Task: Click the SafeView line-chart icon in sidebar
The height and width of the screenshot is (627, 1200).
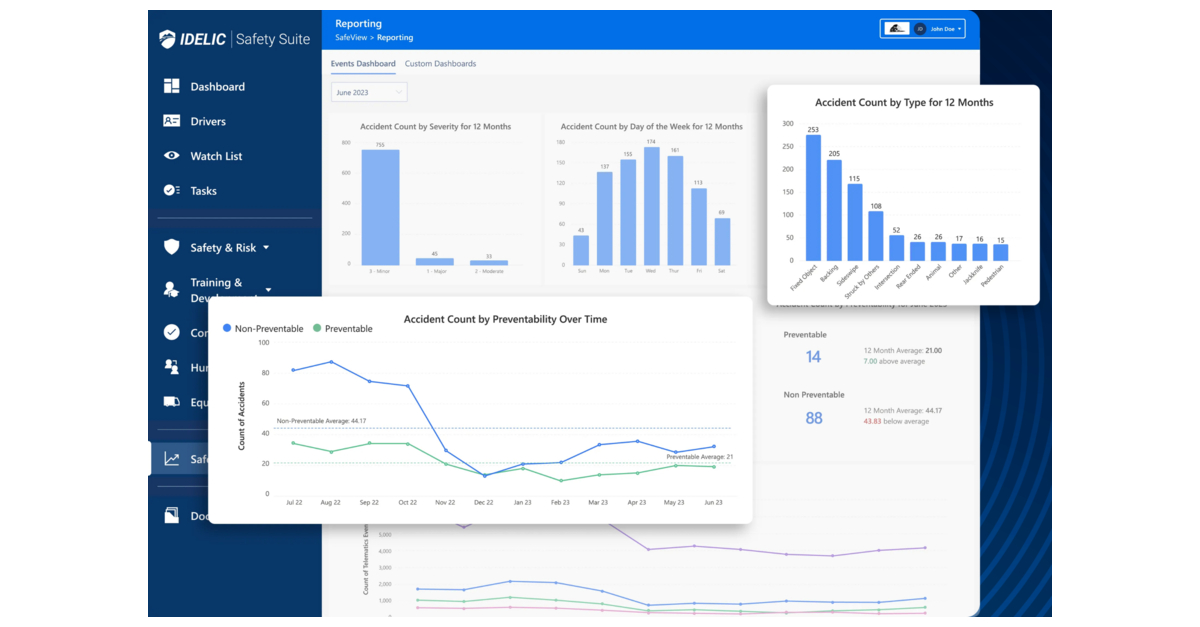Action: 173,458
